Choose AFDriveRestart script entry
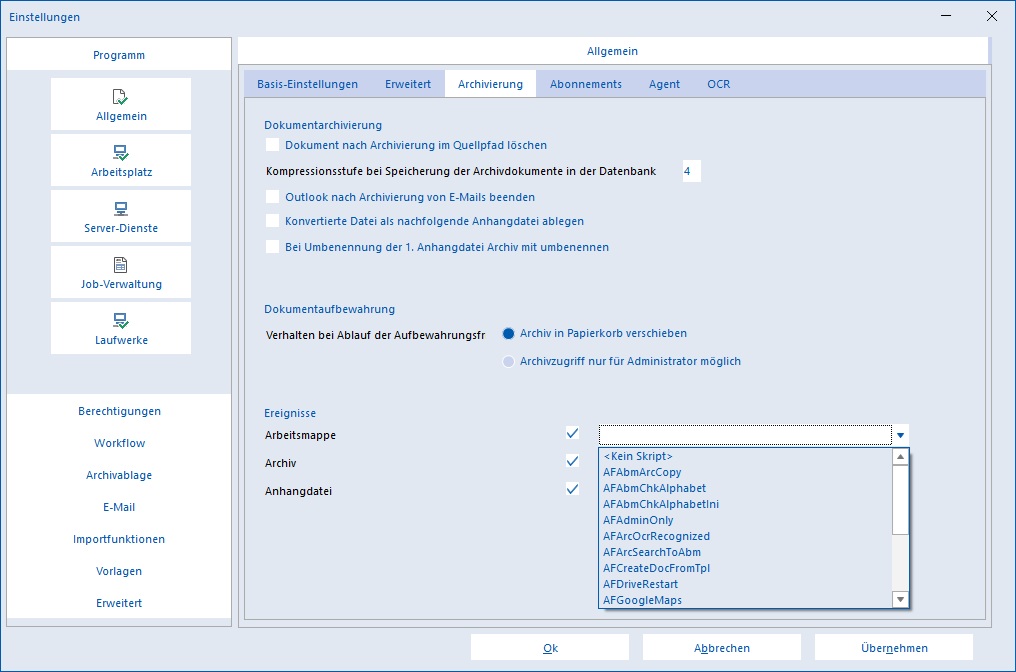Screen dimensions: 1016x672 click(745, 584)
